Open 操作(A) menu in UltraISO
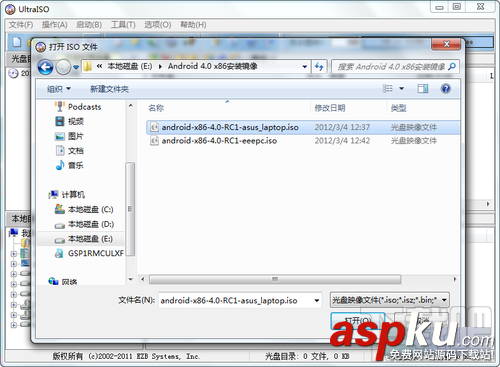 [x=55, y=25]
